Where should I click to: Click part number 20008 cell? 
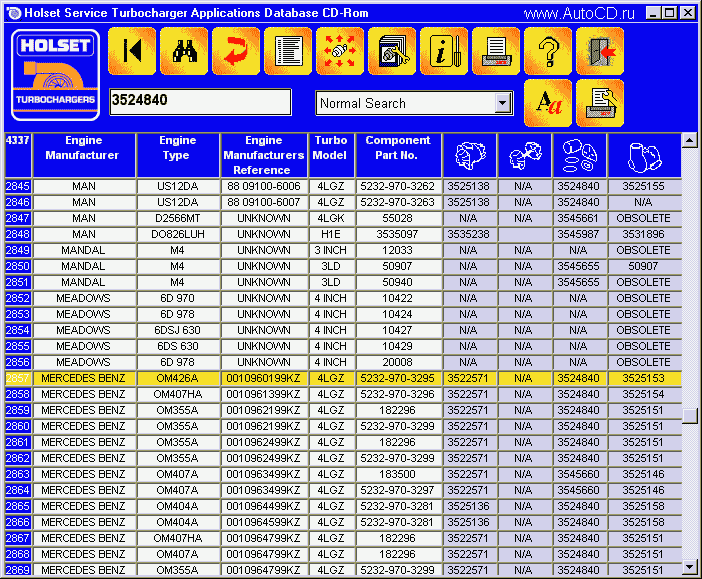click(398, 362)
